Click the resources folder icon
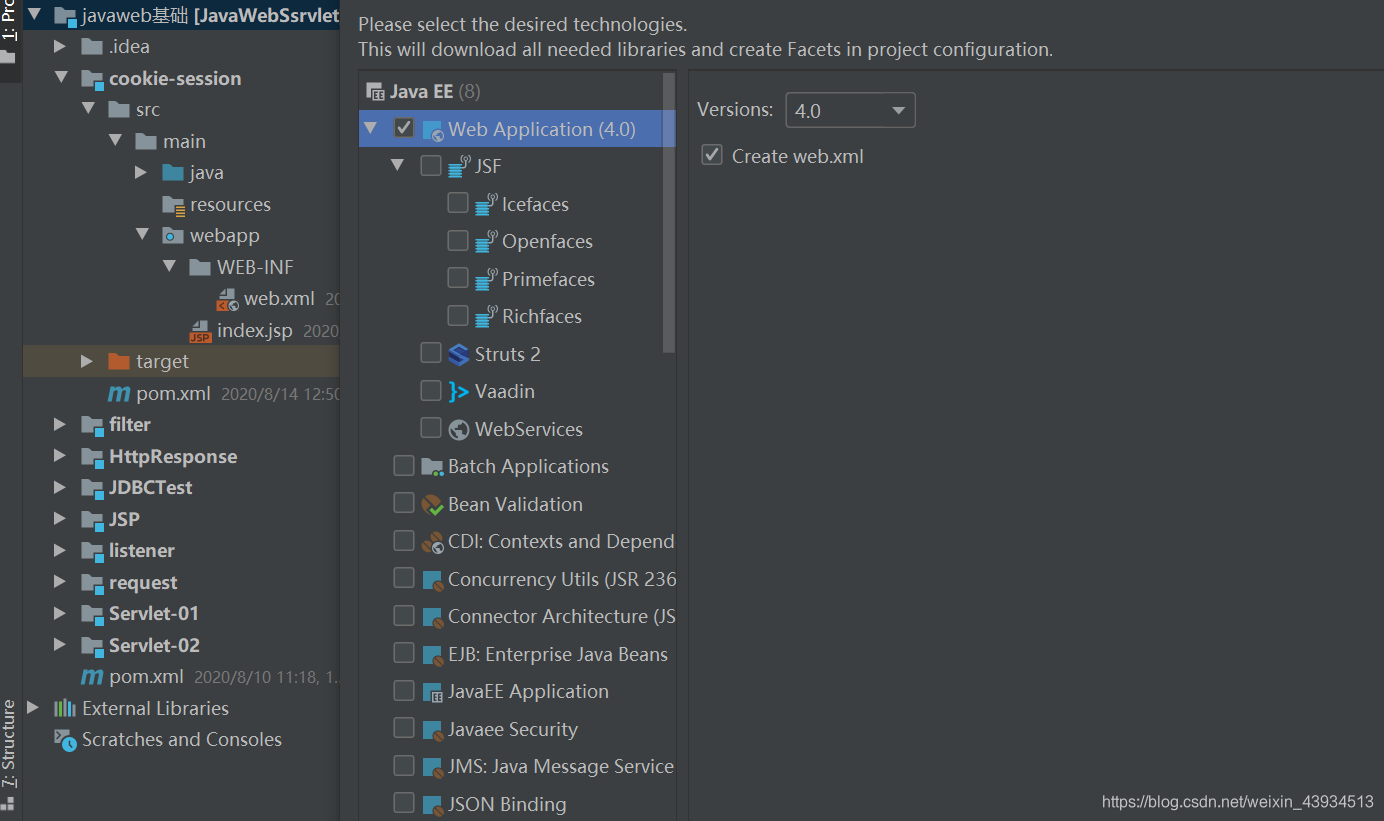The width and height of the screenshot is (1384, 821). coord(173,205)
